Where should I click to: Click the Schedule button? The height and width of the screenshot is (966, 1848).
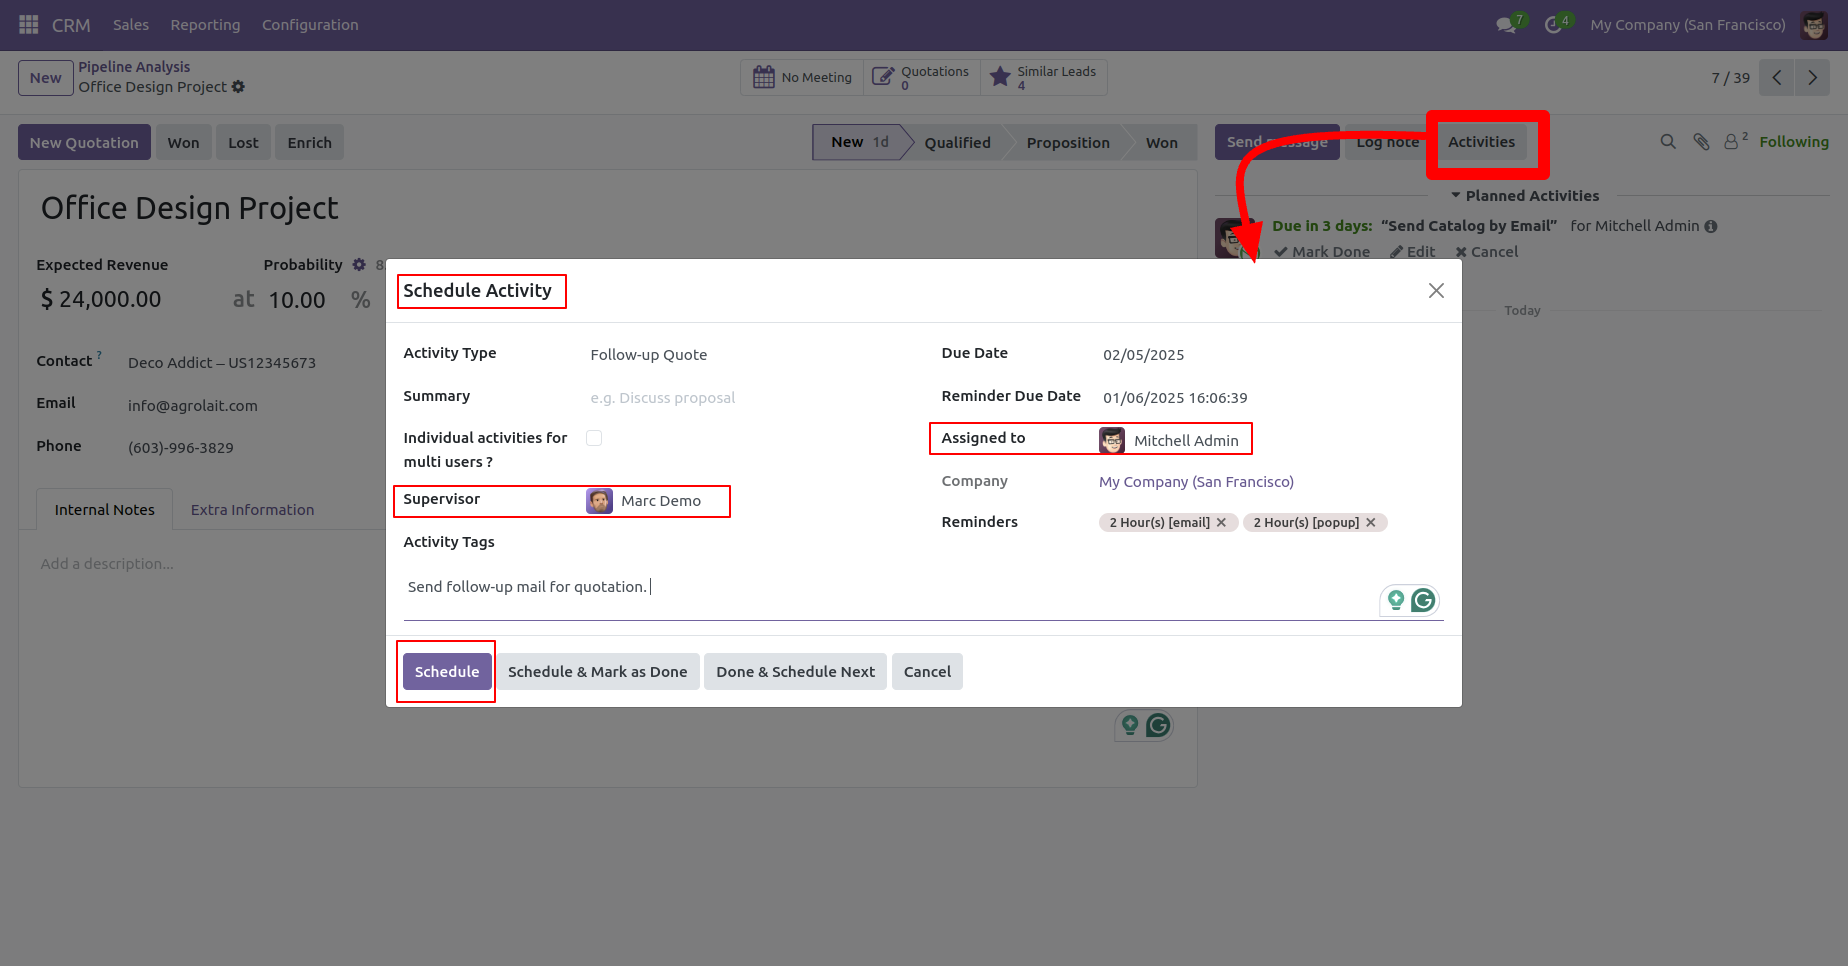[x=447, y=672]
